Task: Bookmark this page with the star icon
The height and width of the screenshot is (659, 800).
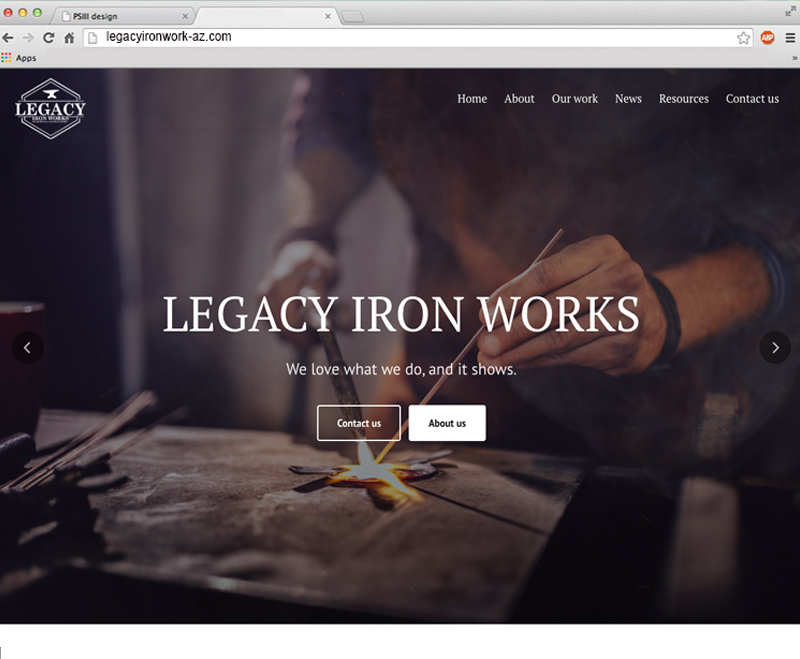Action: tap(743, 38)
